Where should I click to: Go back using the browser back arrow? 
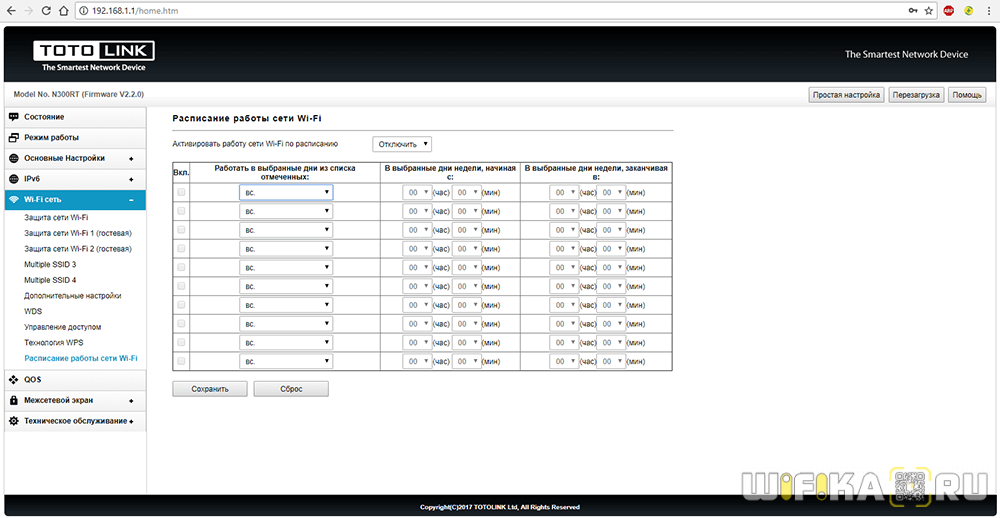pyautogui.click(x=9, y=10)
